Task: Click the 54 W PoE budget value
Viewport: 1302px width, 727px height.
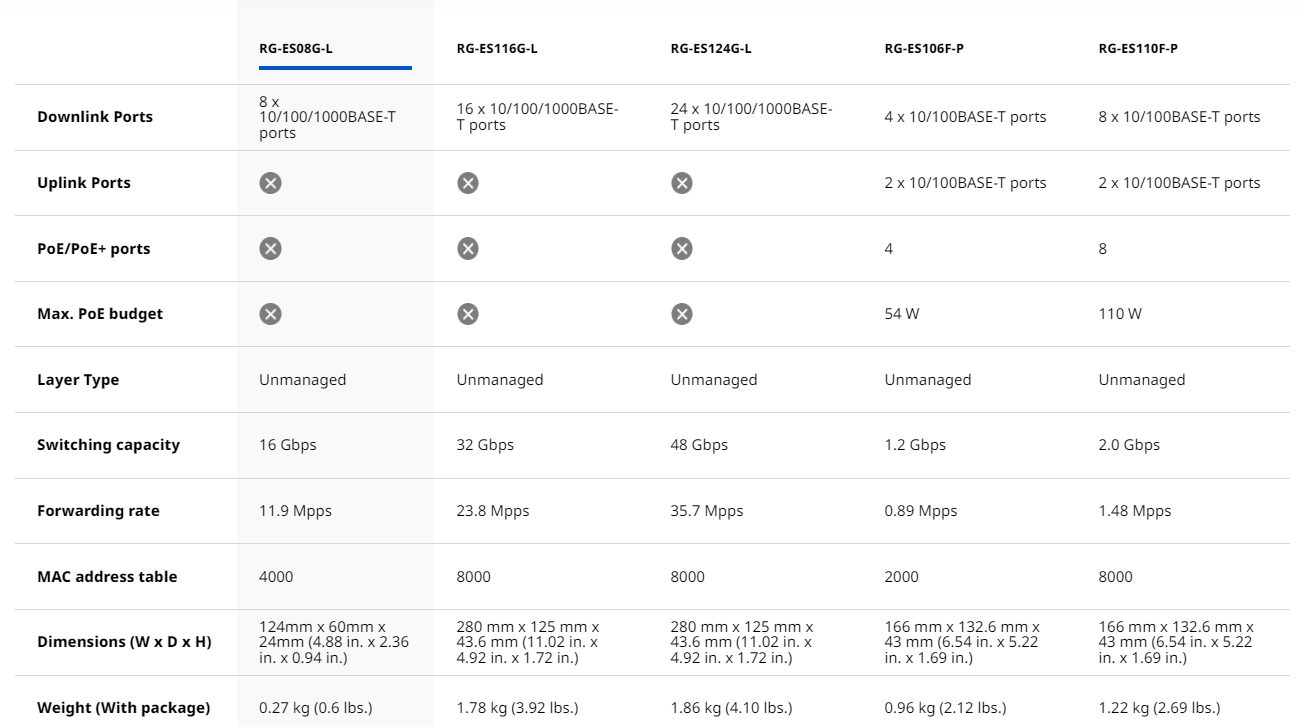Action: [x=901, y=314]
